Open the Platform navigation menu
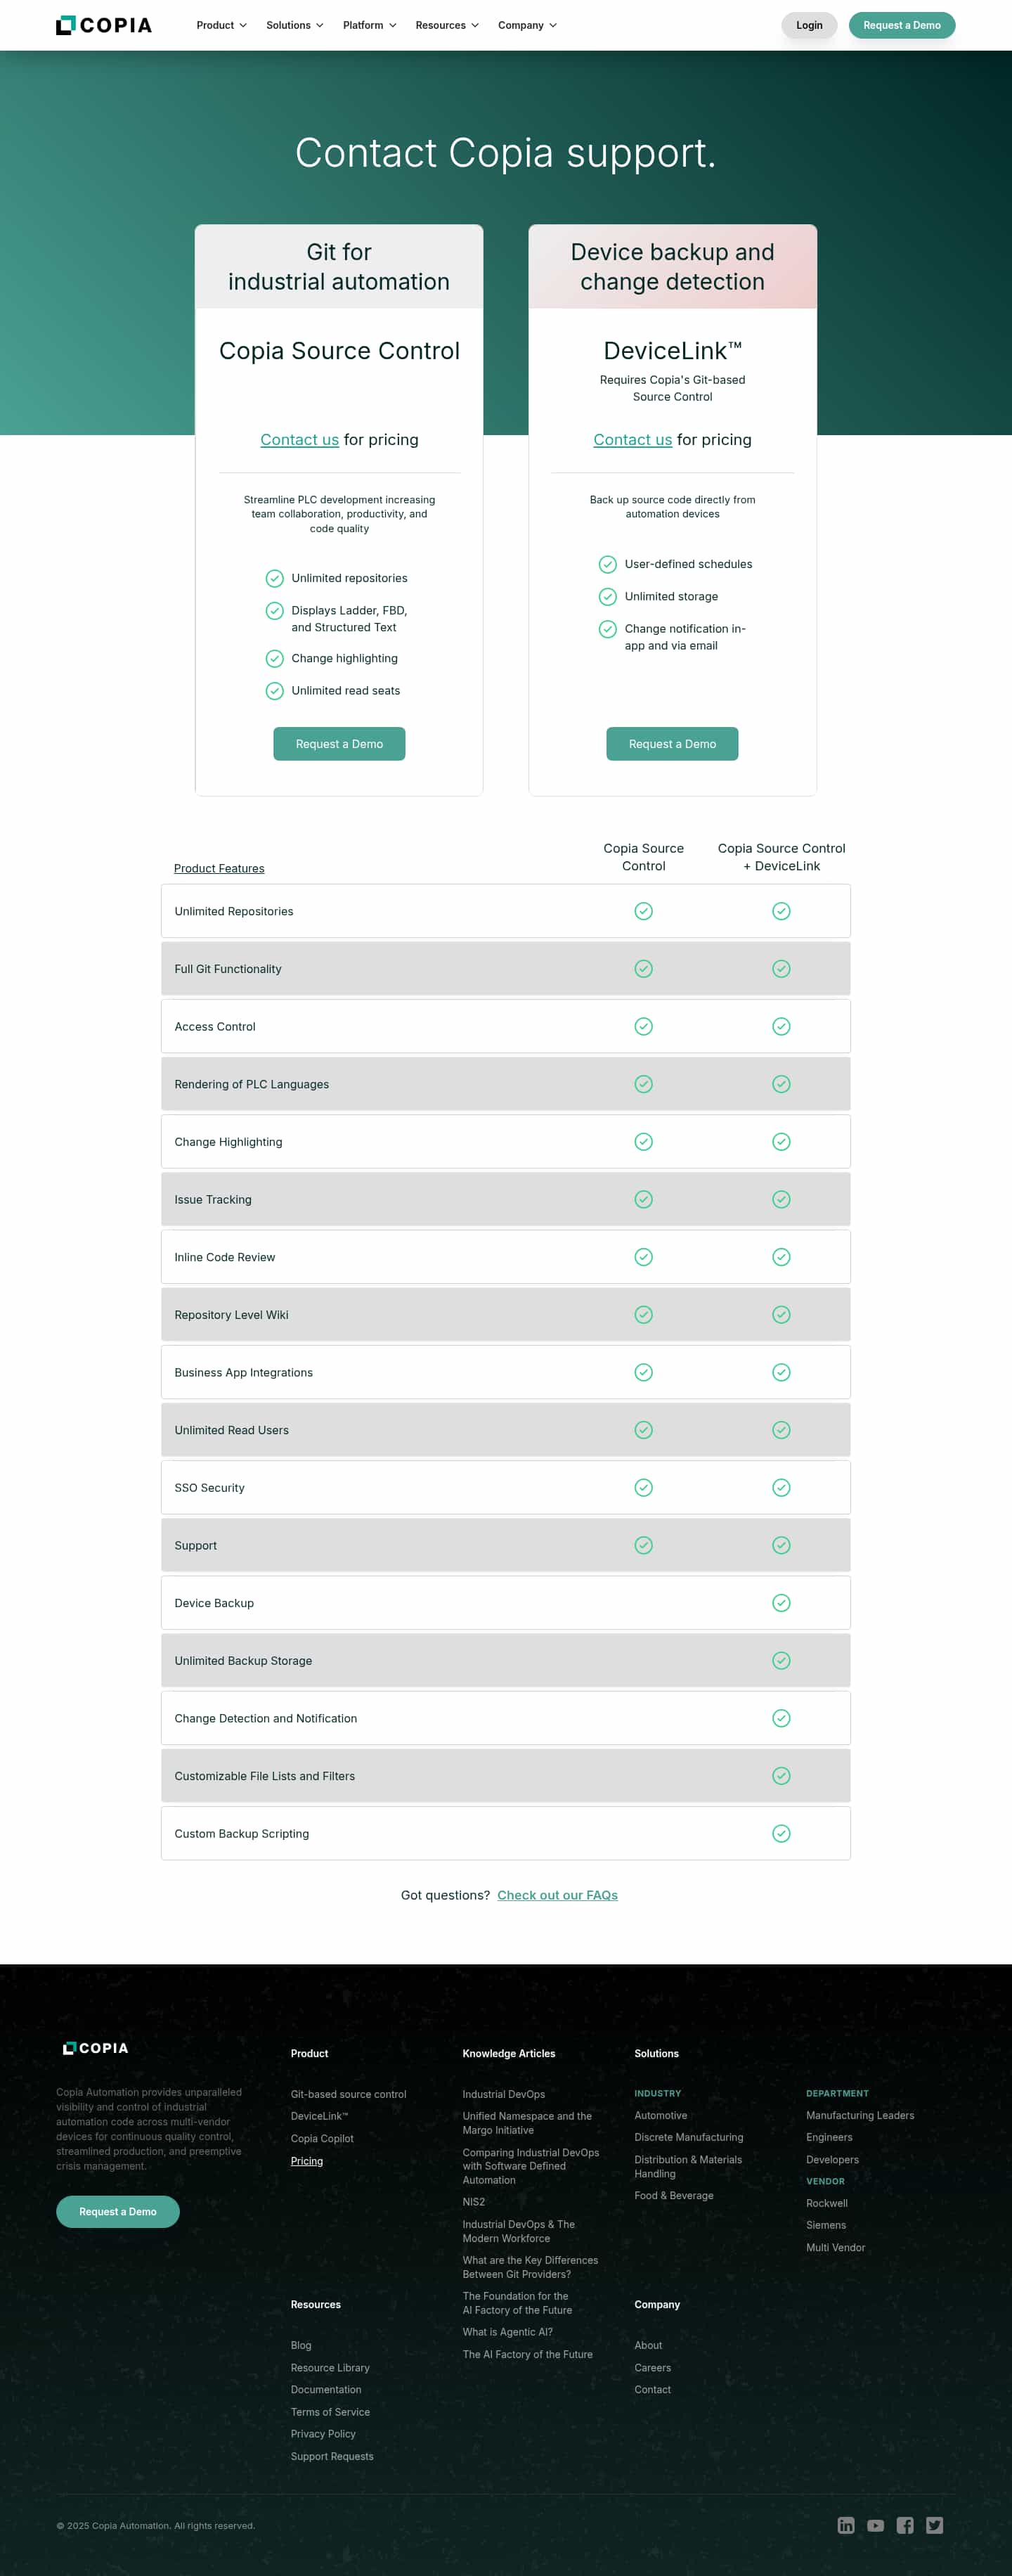The width and height of the screenshot is (1012, 2576). click(369, 25)
